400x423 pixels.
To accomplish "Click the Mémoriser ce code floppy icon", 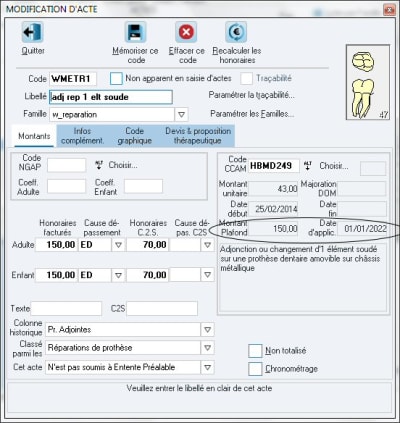I will coord(136,32).
